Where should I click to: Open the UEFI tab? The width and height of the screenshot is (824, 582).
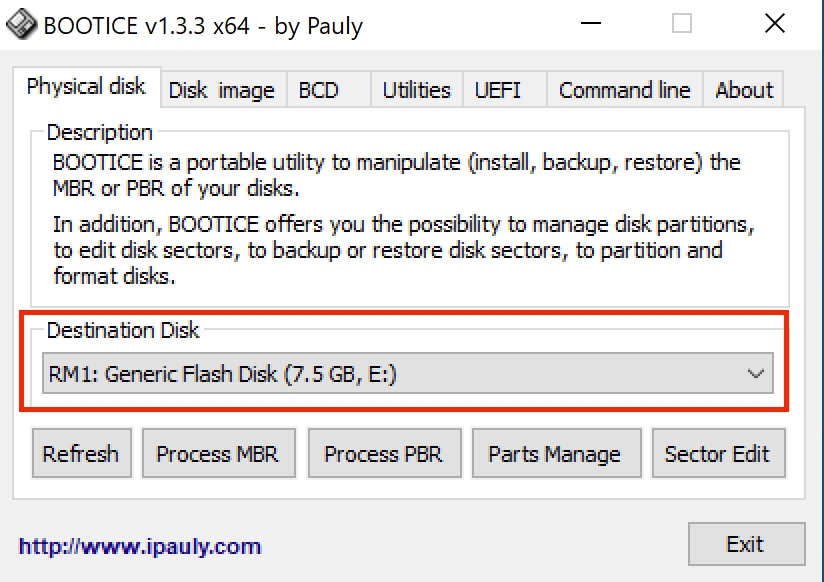pyautogui.click(x=497, y=90)
